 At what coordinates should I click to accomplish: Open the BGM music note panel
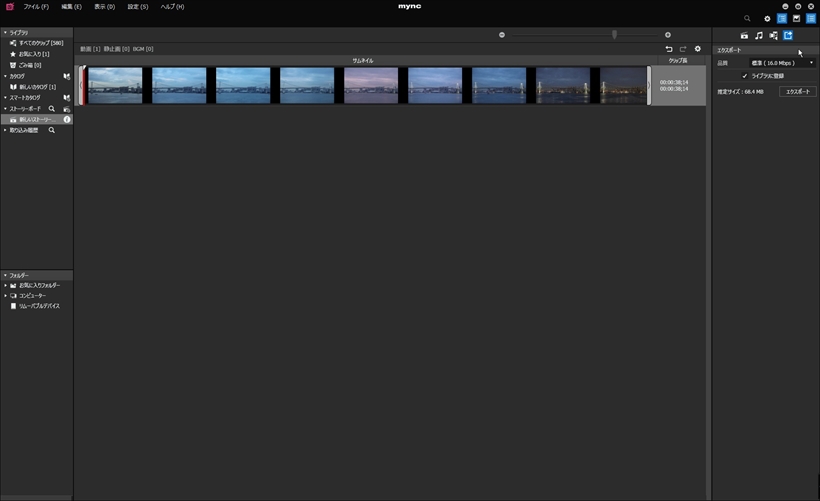(759, 36)
